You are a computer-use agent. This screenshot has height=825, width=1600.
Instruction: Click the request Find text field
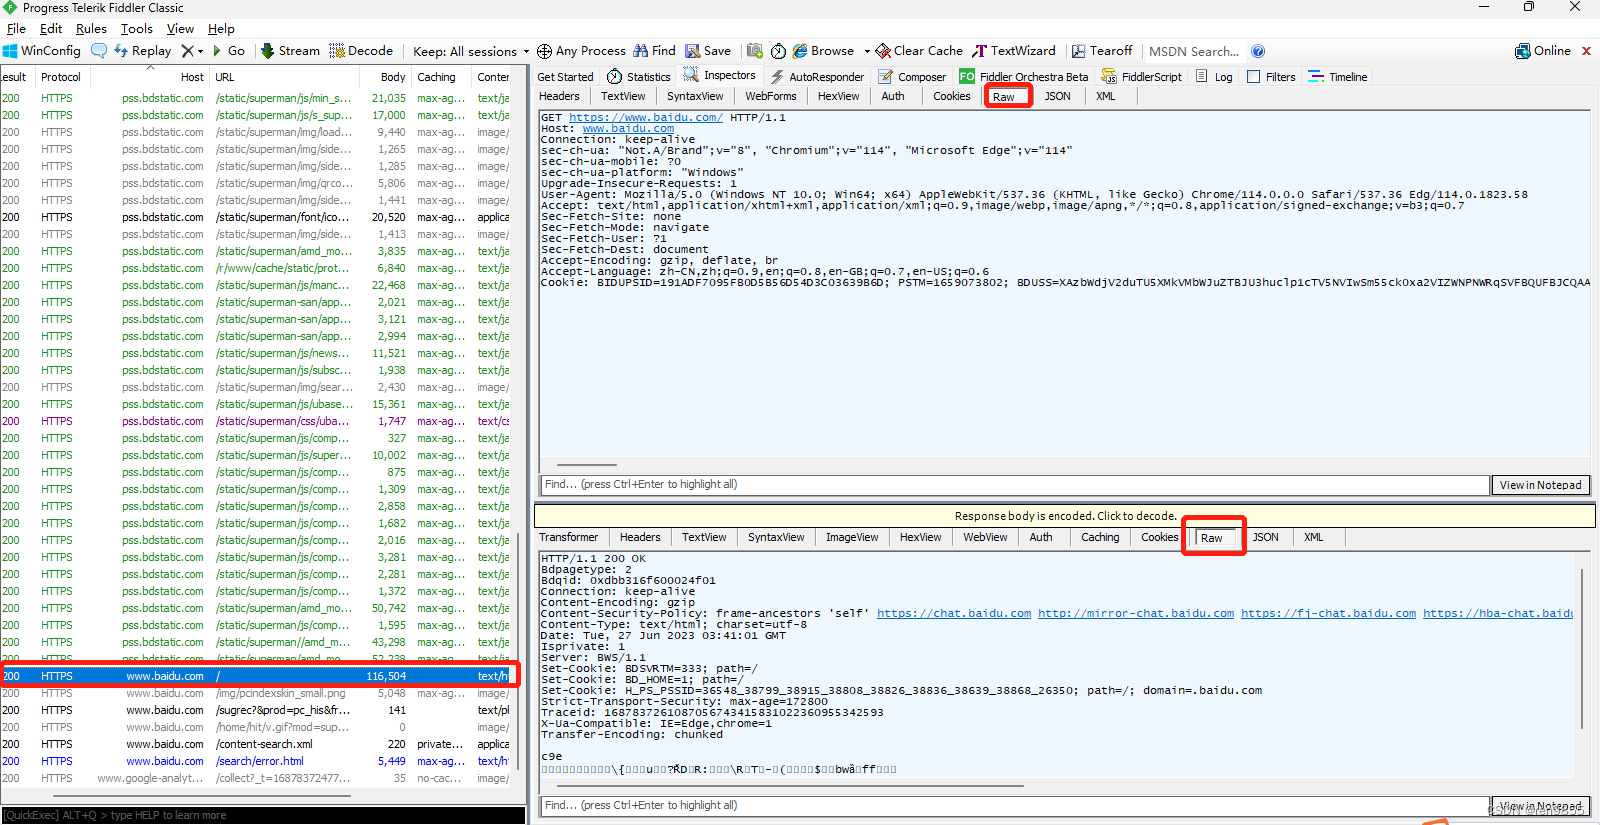pyautogui.click(x=1014, y=485)
